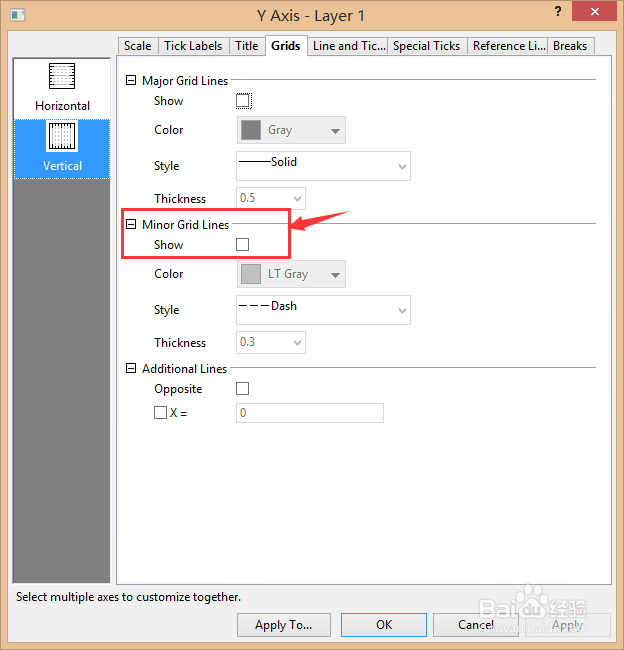
Task: Click the Apply To... button
Action: (x=284, y=625)
